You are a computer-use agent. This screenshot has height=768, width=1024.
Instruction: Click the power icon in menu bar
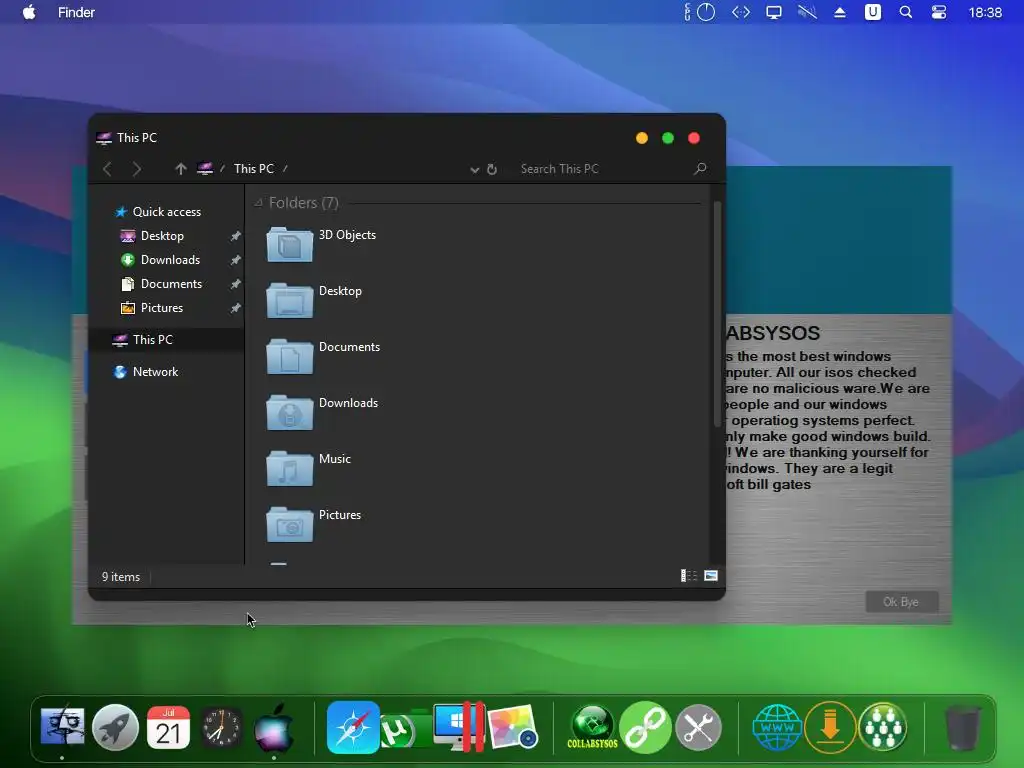(x=706, y=12)
